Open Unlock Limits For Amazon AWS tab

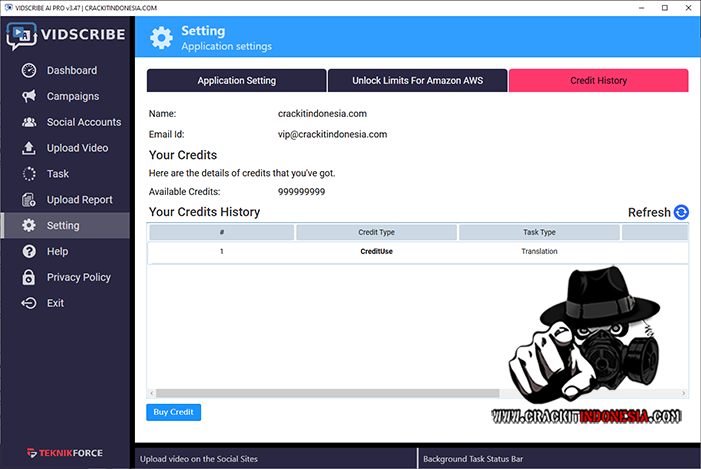[418, 80]
